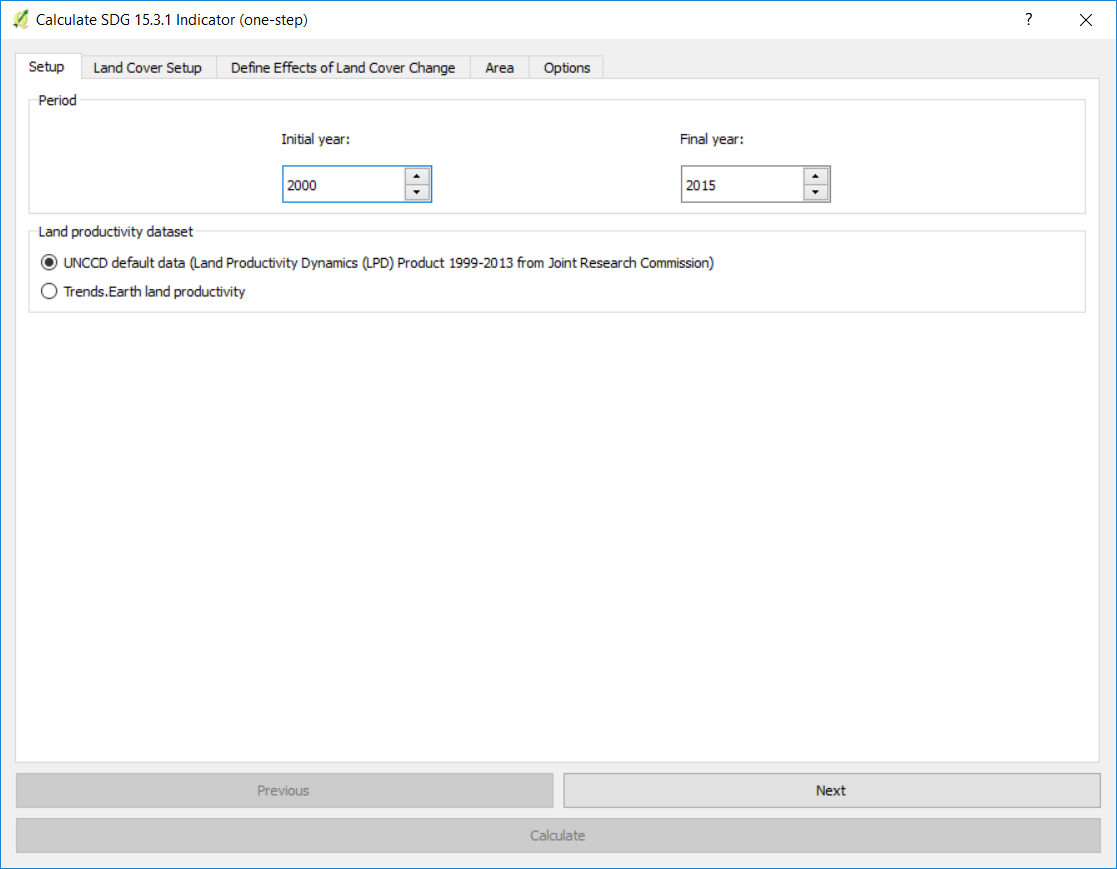Open the Land Cover Setup tab
This screenshot has height=869, width=1117.
(x=147, y=68)
